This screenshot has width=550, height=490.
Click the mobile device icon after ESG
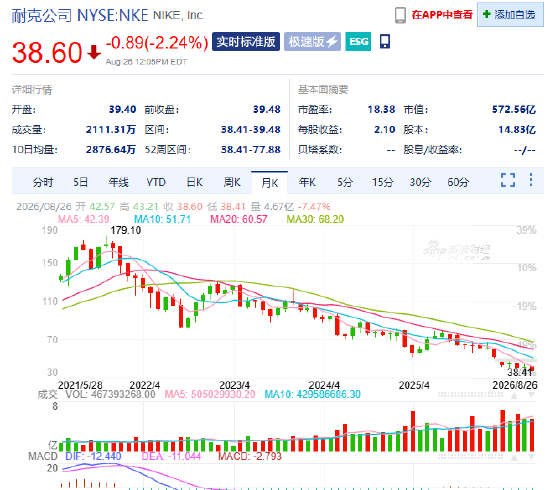tap(385, 41)
